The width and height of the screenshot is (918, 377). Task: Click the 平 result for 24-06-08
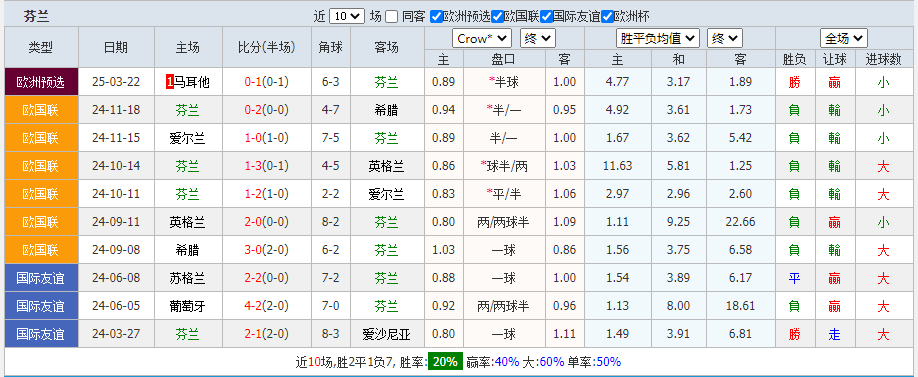pyautogui.click(x=794, y=278)
